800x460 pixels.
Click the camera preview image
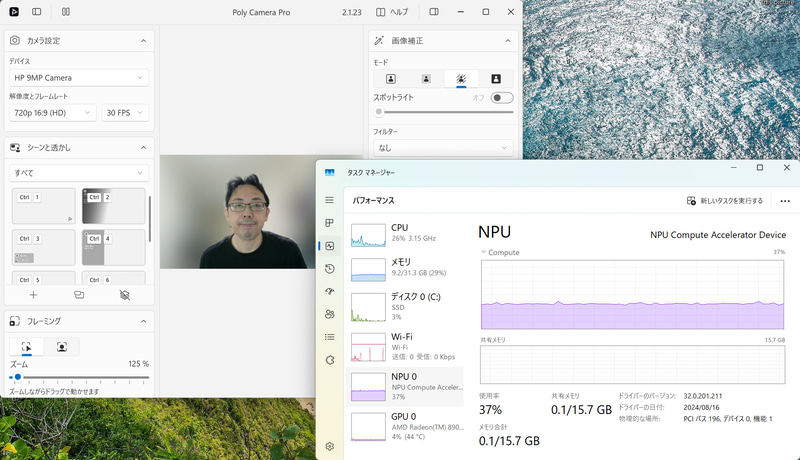pos(238,212)
